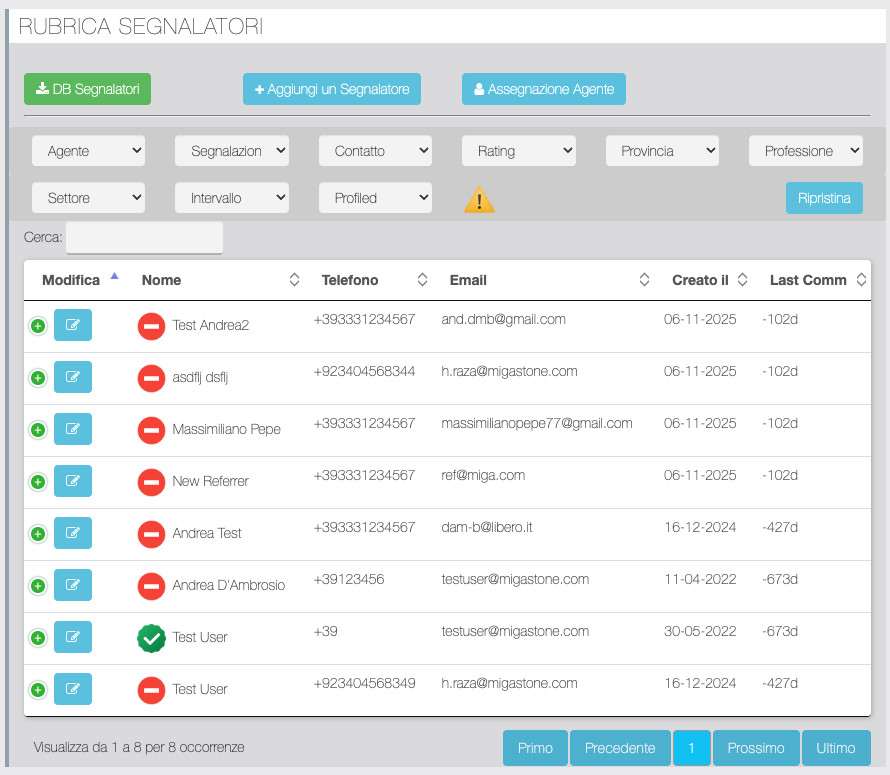Download DB Segnalatori
890x775 pixels.
pos(87,89)
